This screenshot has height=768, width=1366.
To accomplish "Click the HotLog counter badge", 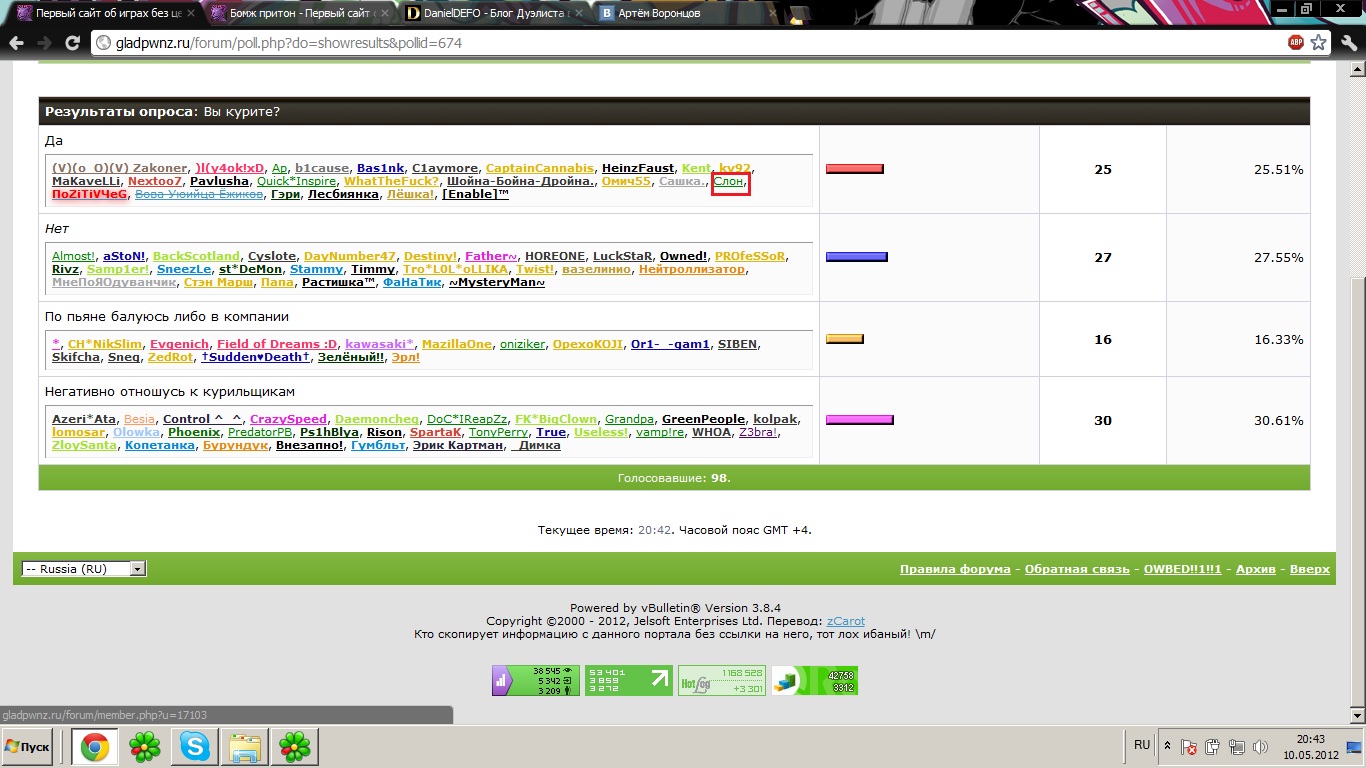I will click(721, 680).
